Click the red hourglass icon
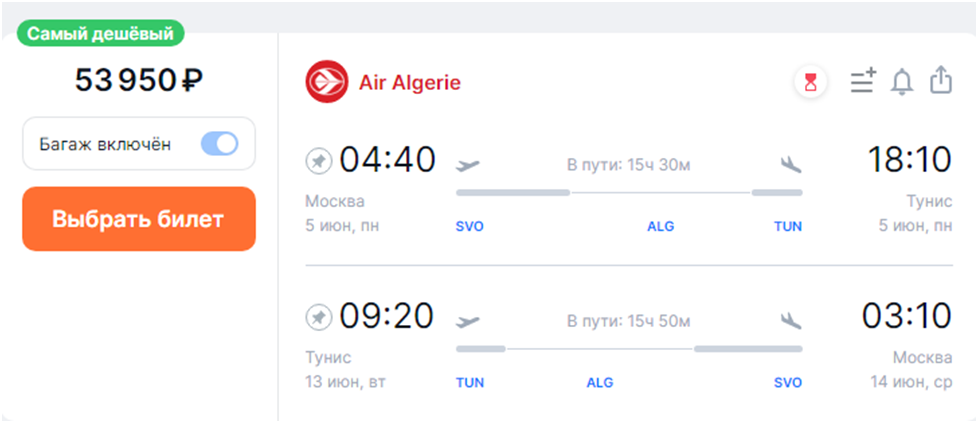The height and width of the screenshot is (423, 978). coord(811,83)
